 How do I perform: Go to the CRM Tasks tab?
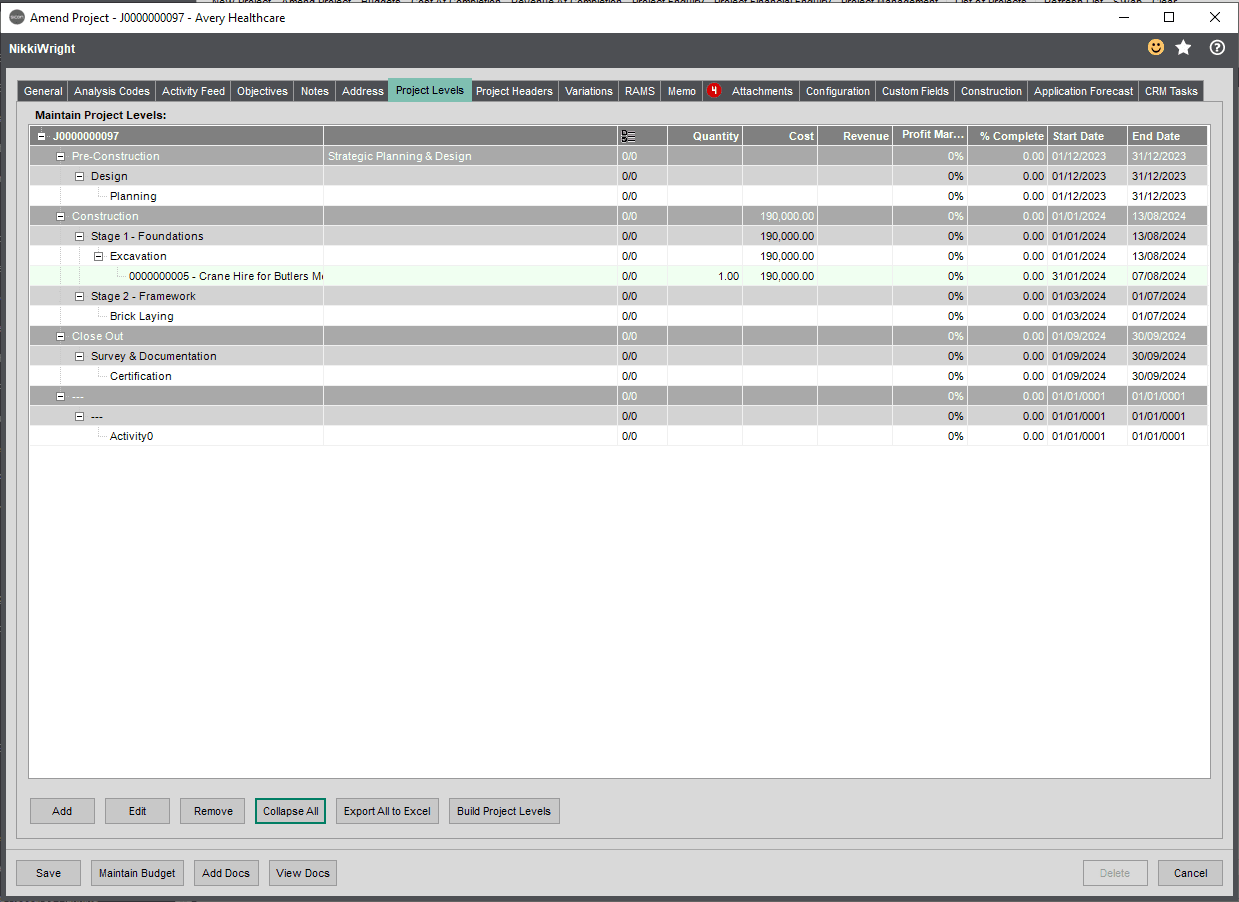coord(1171,91)
